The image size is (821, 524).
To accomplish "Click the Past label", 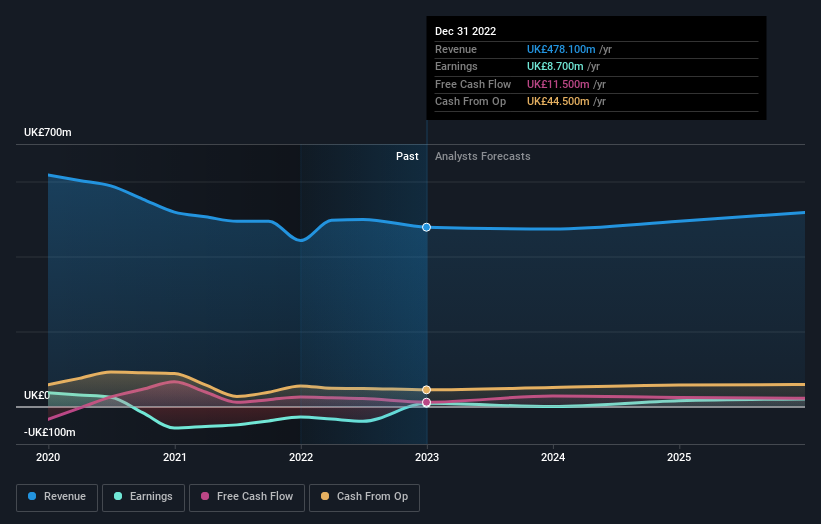I will point(407,157).
